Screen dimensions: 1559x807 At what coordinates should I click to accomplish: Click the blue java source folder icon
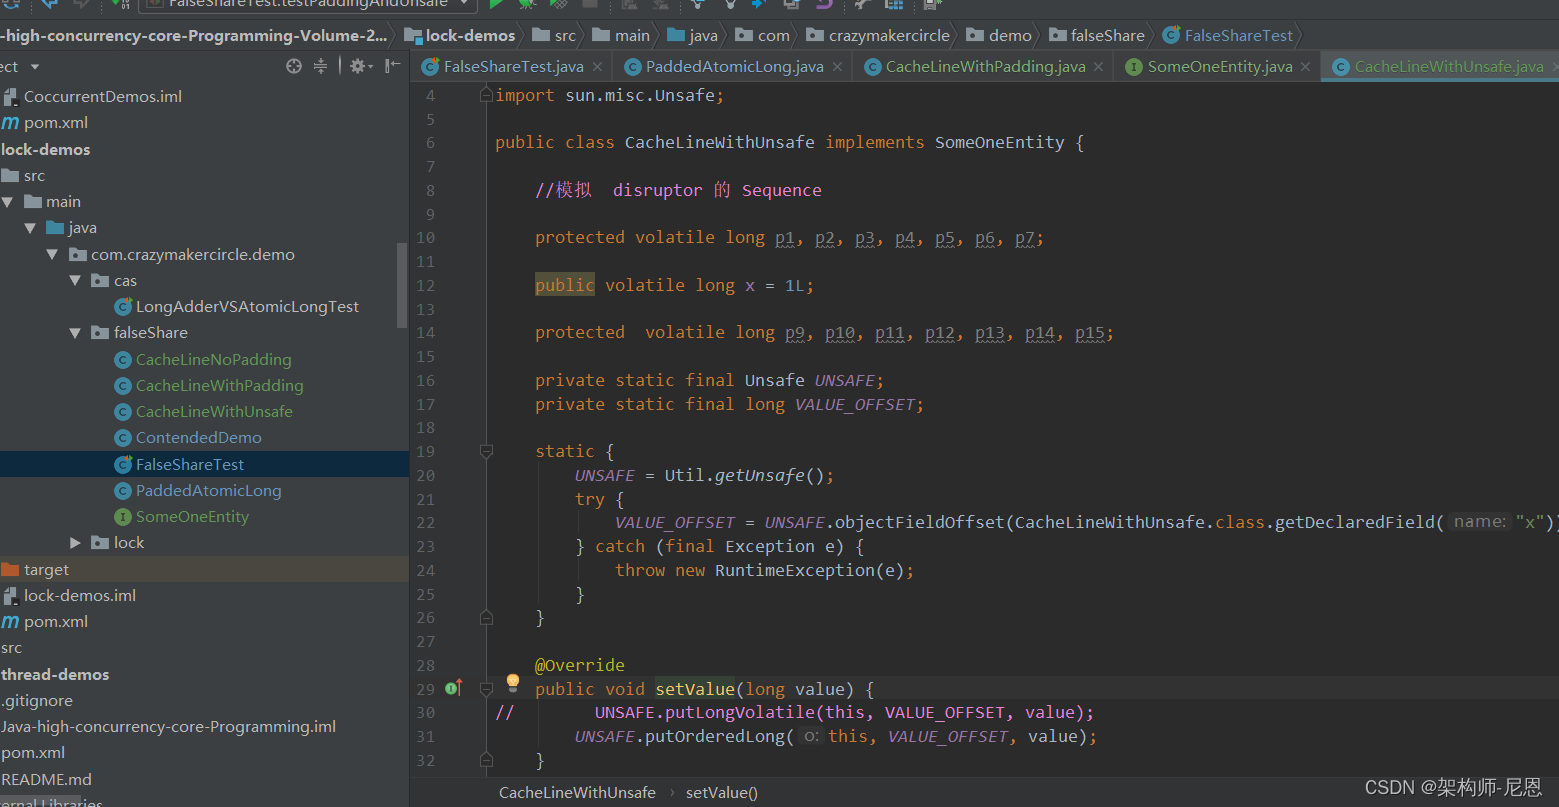click(x=55, y=228)
